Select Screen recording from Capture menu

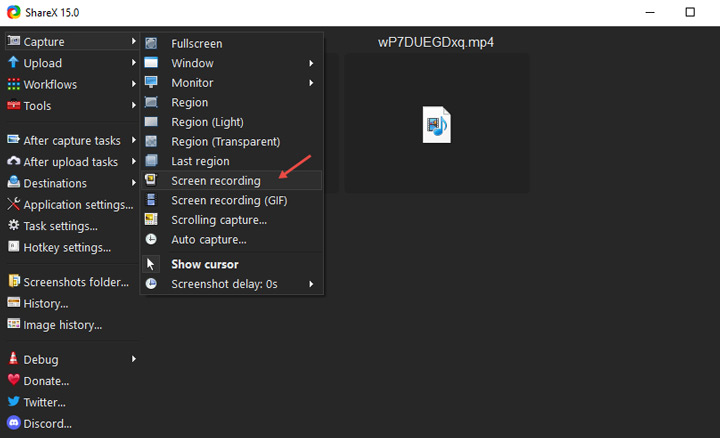coord(216,181)
